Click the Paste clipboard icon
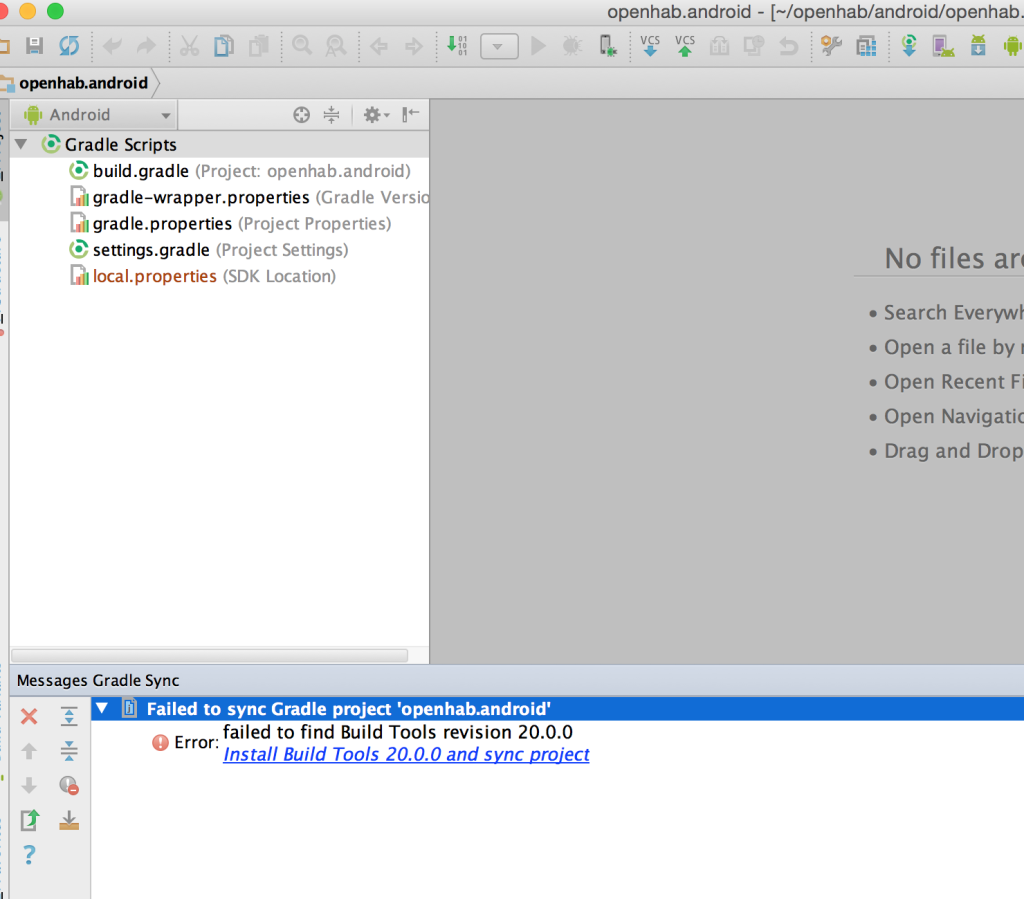 coord(259,46)
